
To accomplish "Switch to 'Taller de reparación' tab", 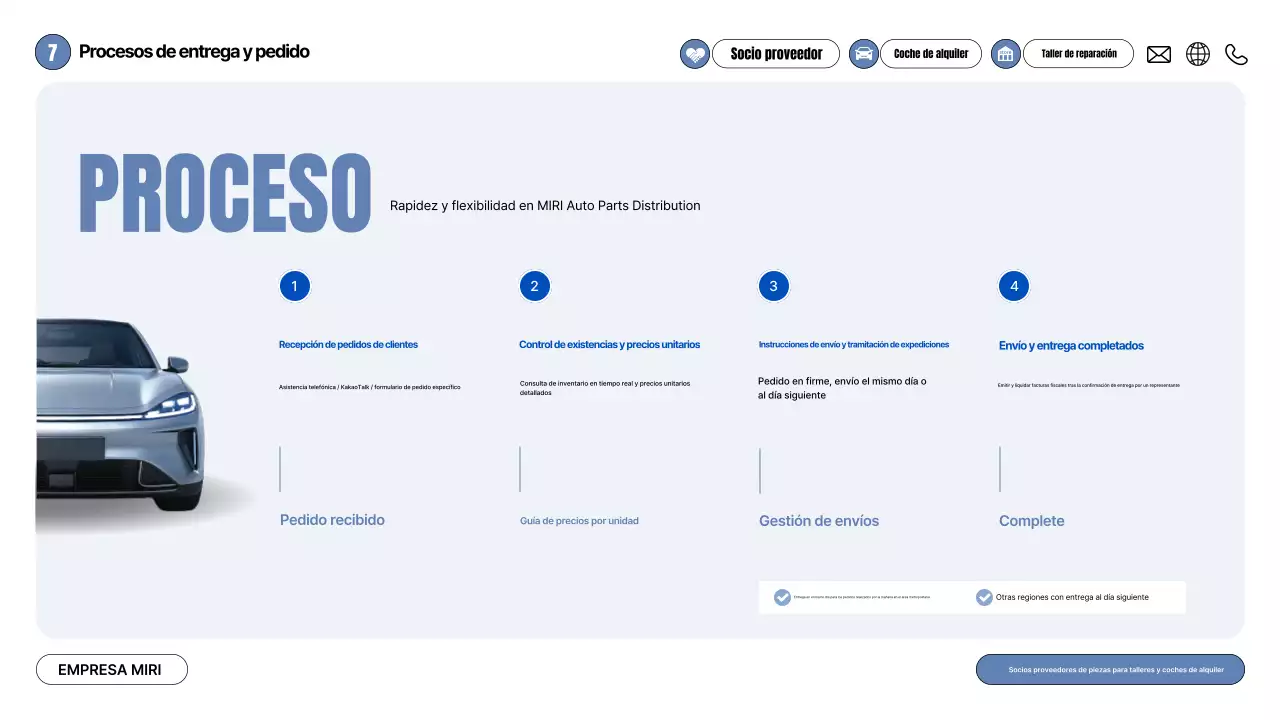I will [x=1078, y=54].
